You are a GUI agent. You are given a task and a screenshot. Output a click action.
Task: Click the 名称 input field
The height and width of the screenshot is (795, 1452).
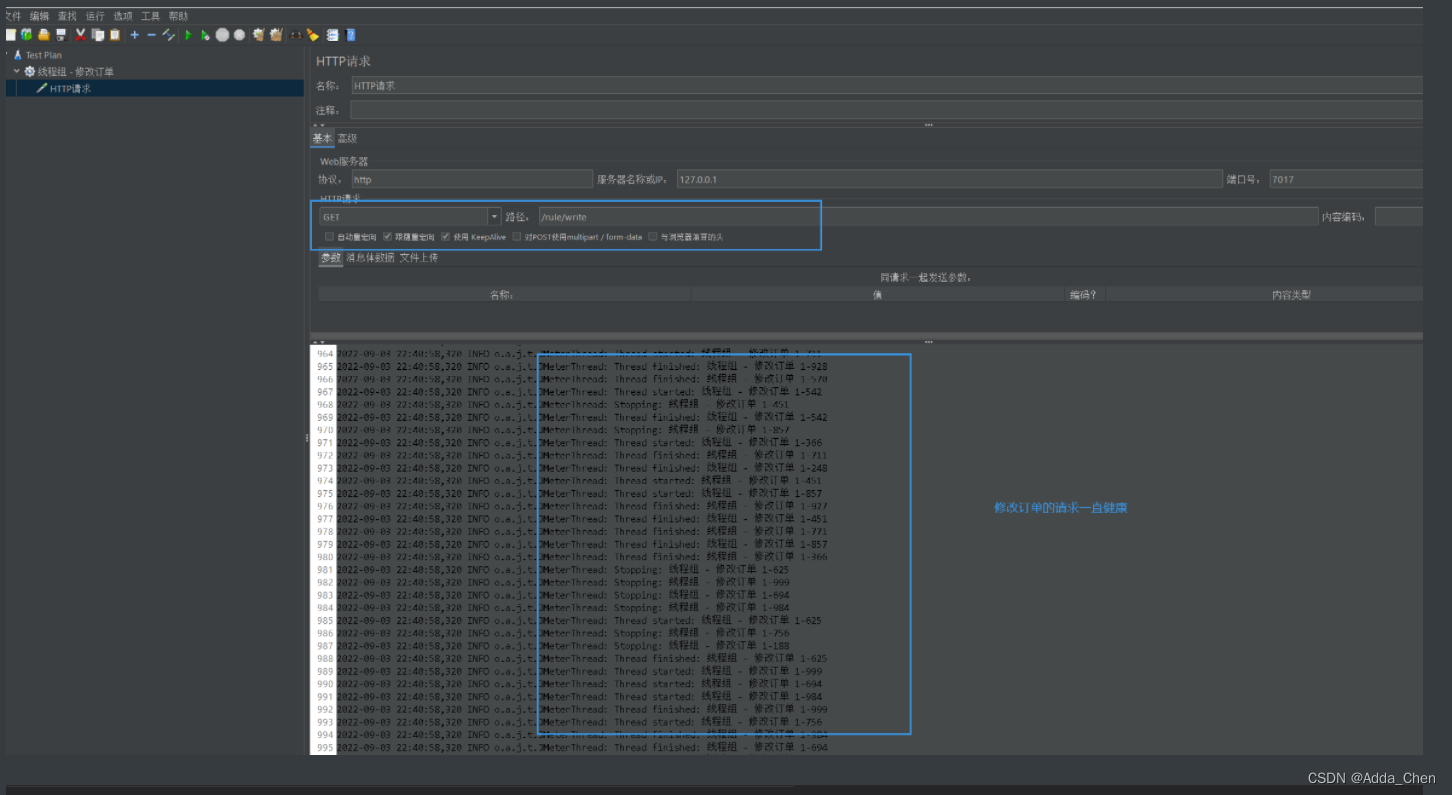(886, 86)
